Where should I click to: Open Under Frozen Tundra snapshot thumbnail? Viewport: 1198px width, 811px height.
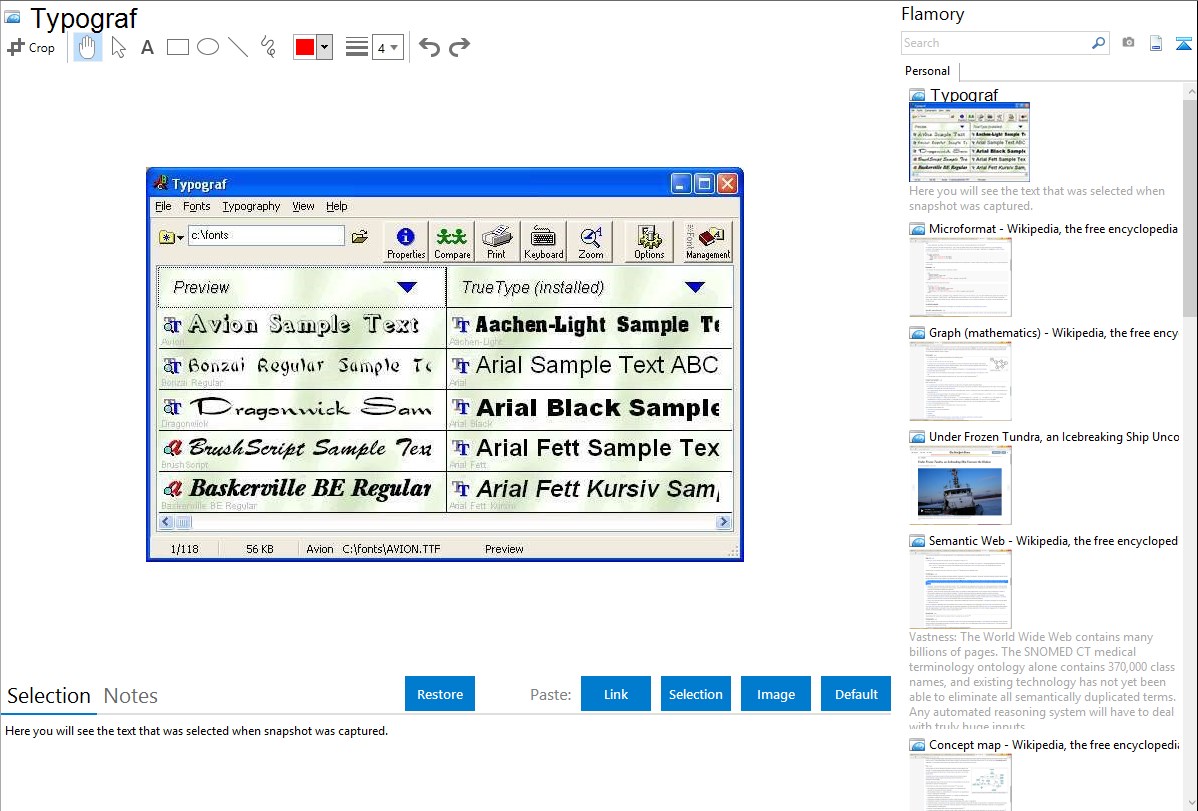point(960,485)
